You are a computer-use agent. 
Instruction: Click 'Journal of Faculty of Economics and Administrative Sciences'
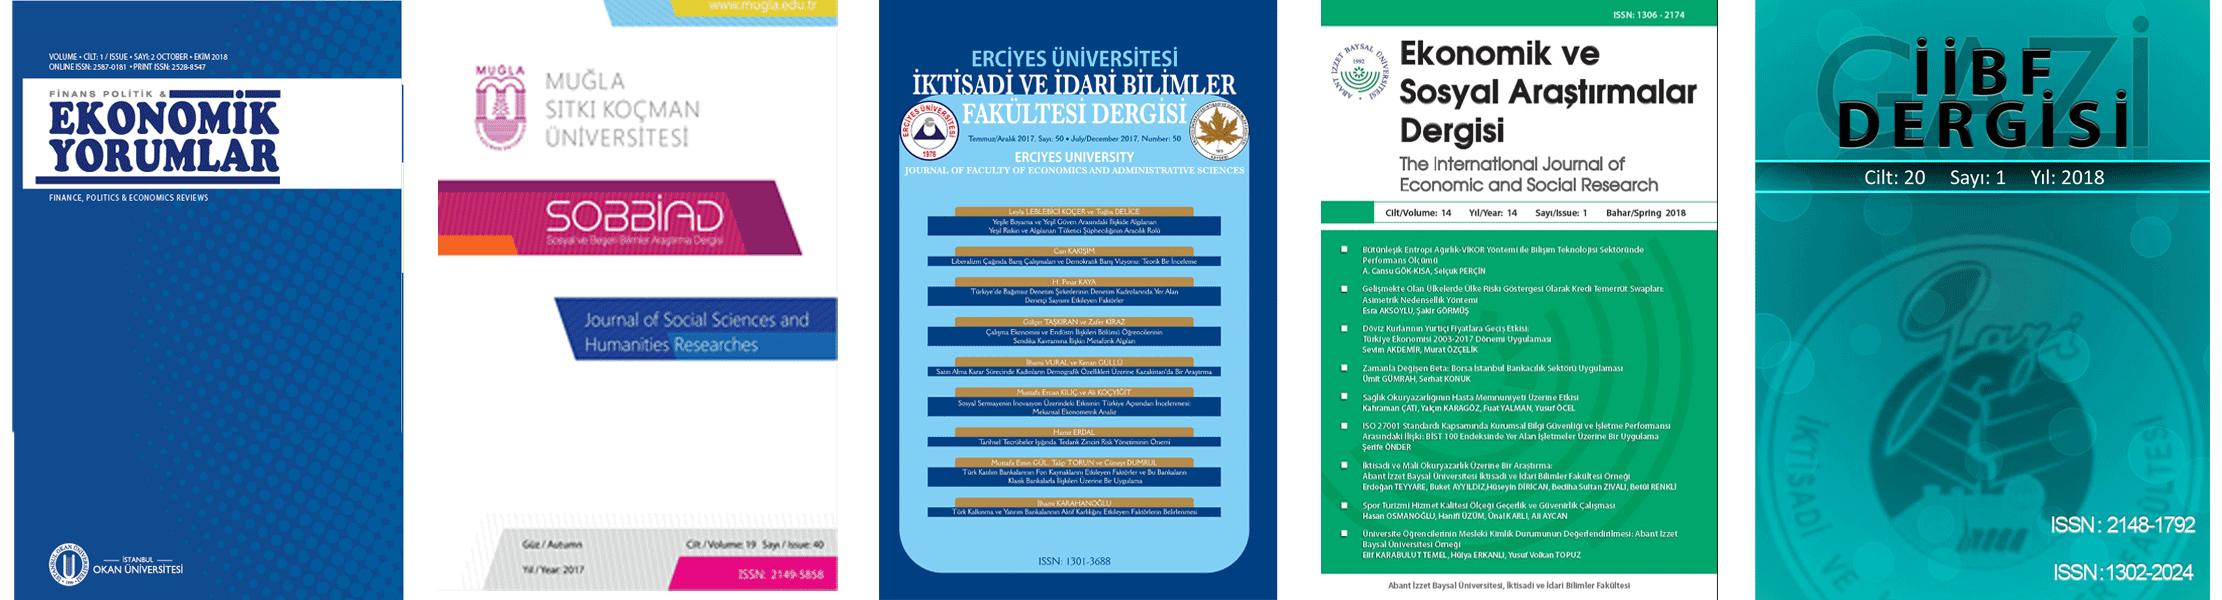click(x=1074, y=171)
